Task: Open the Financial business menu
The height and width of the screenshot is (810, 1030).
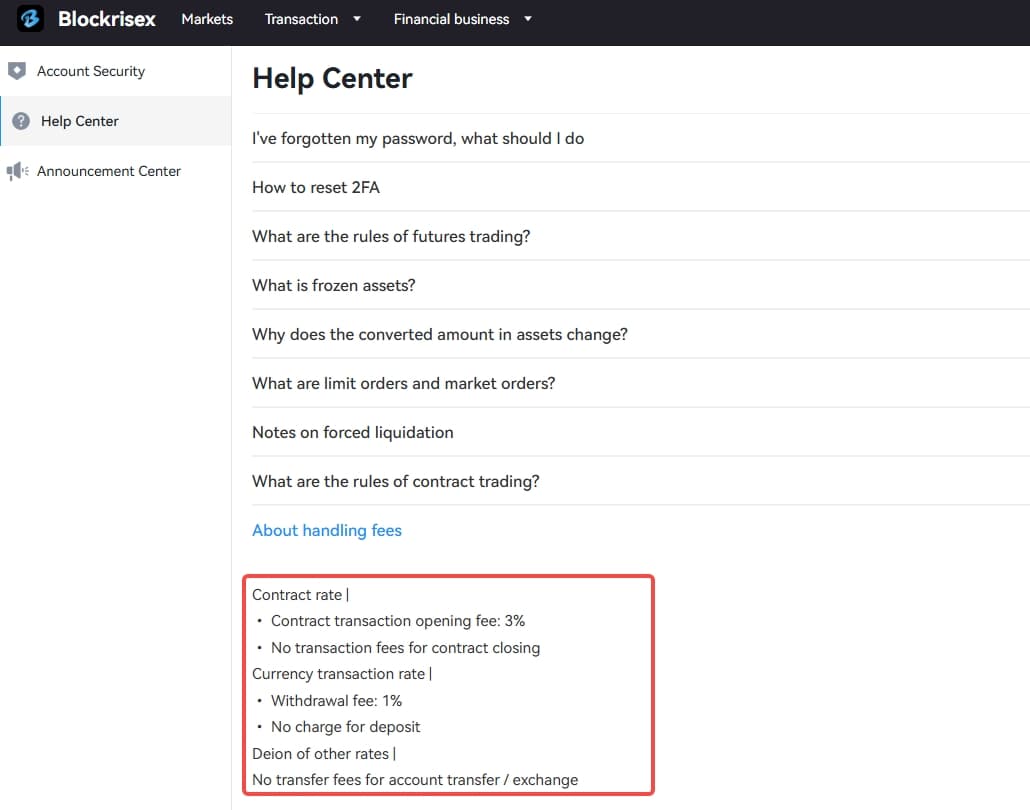Action: [451, 19]
